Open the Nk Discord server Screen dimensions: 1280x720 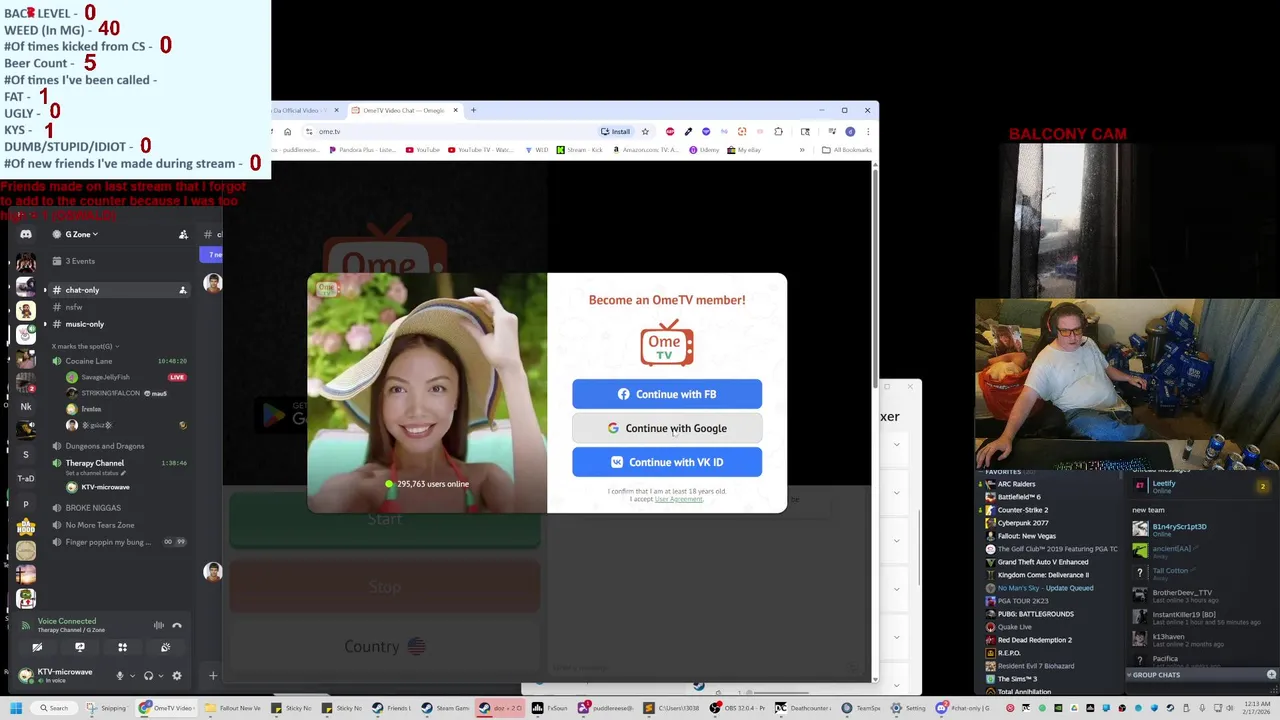26,406
